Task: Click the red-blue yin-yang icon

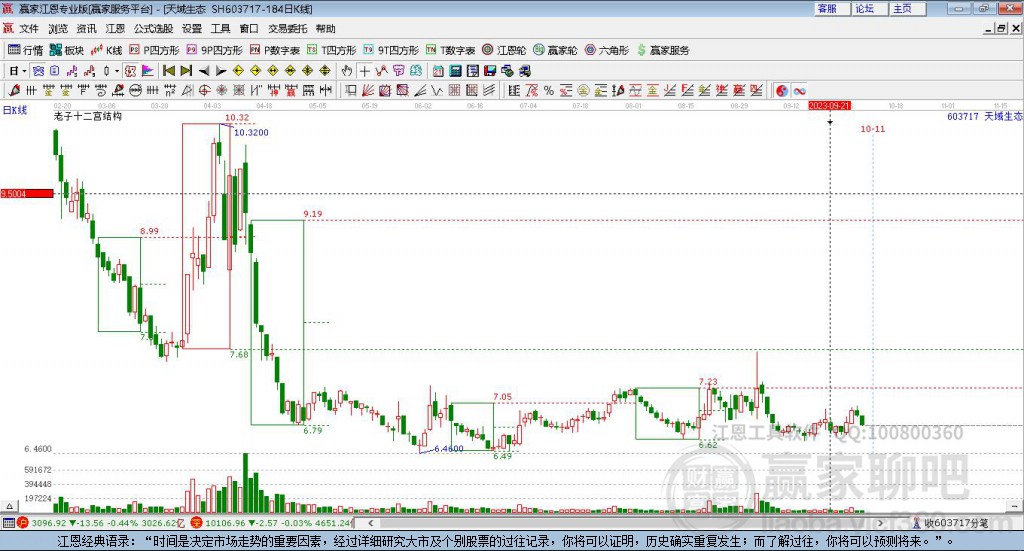Action: (x=782, y=91)
